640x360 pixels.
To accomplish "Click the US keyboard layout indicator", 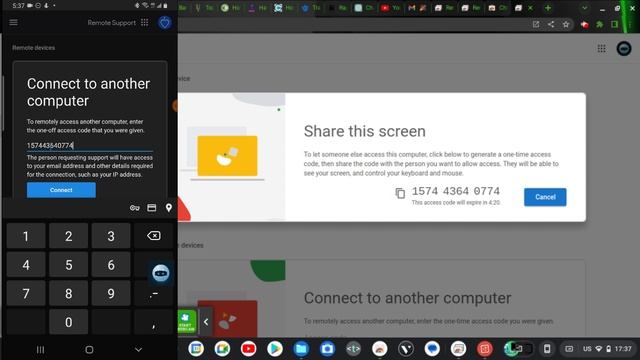I will 587,349.
